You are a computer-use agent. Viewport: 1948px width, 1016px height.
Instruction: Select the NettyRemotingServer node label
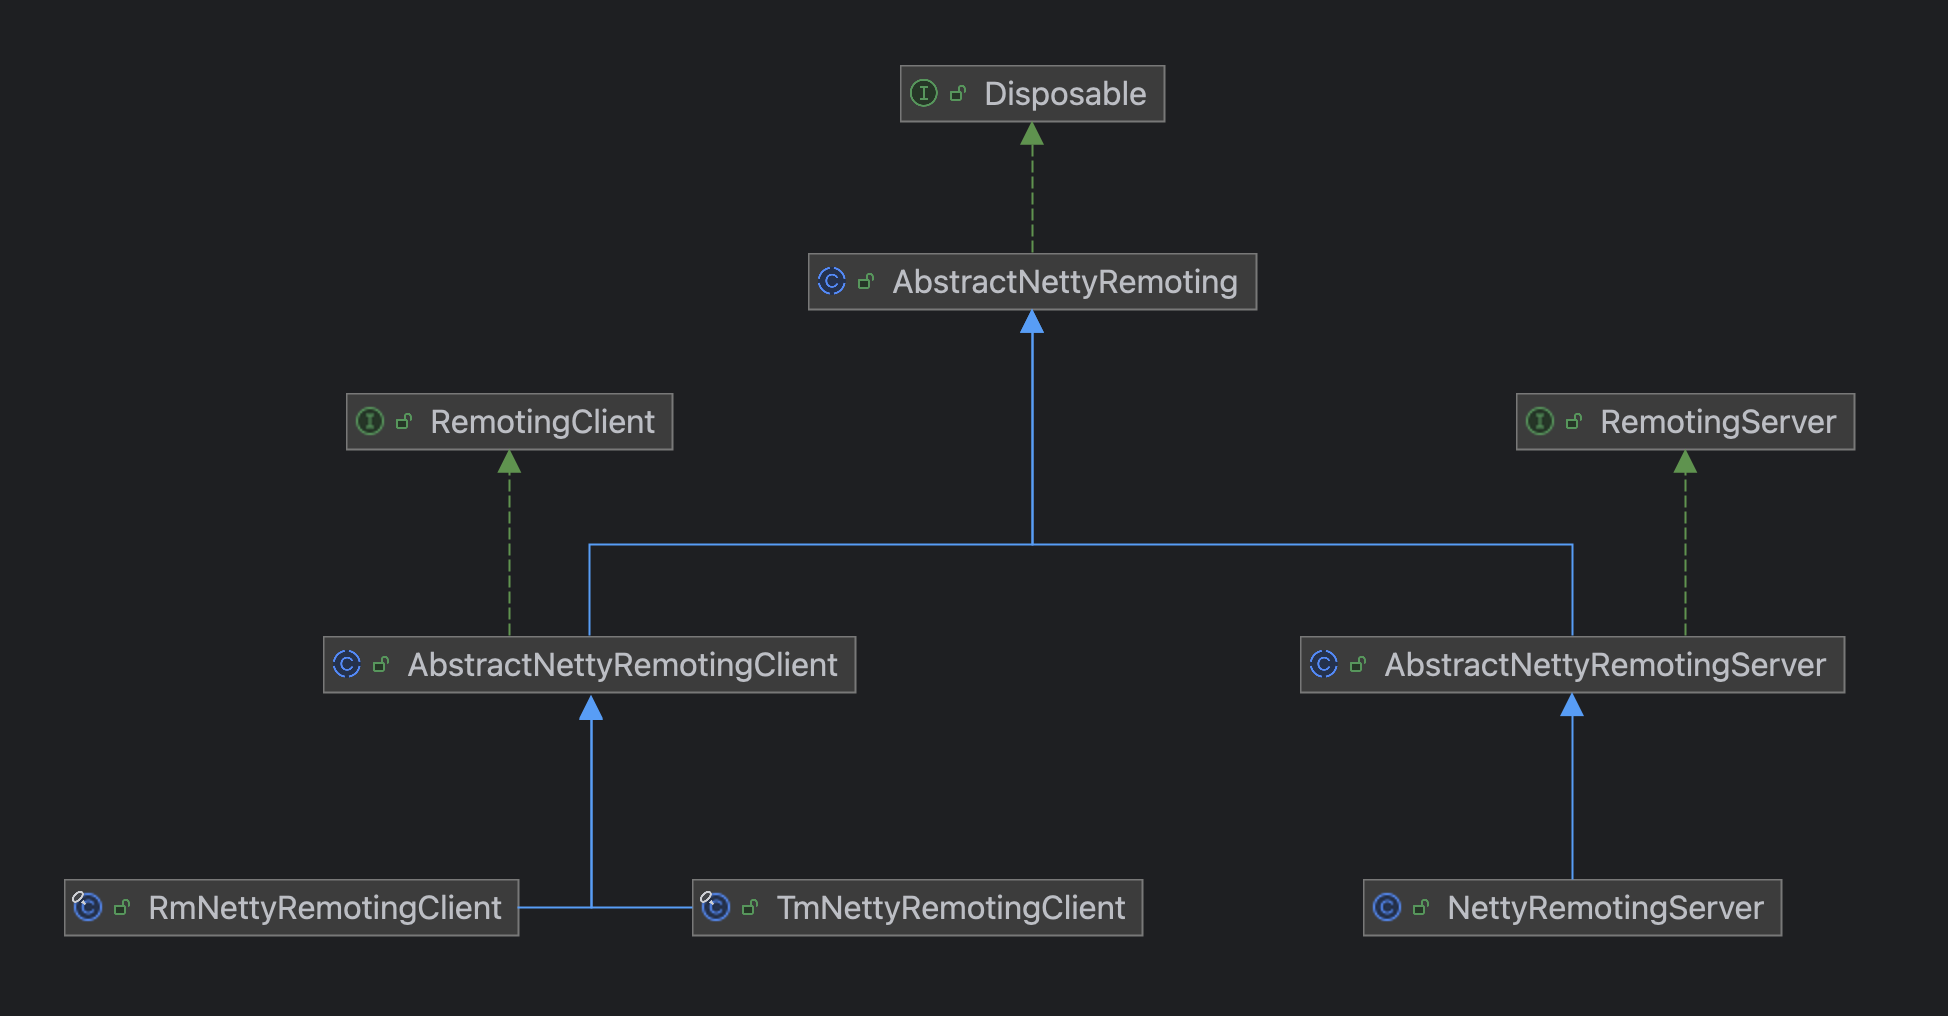(1605, 908)
